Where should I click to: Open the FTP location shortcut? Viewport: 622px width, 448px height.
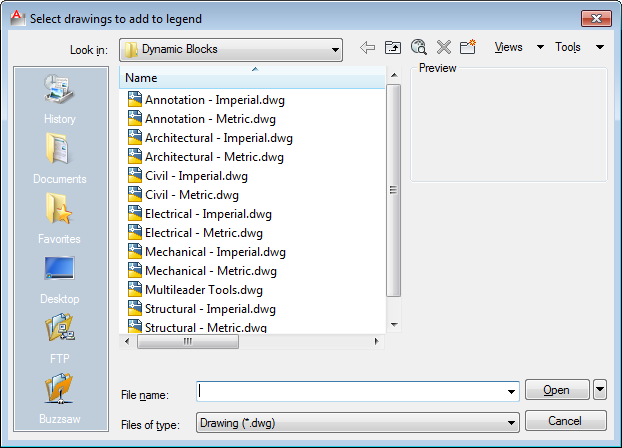[60, 339]
